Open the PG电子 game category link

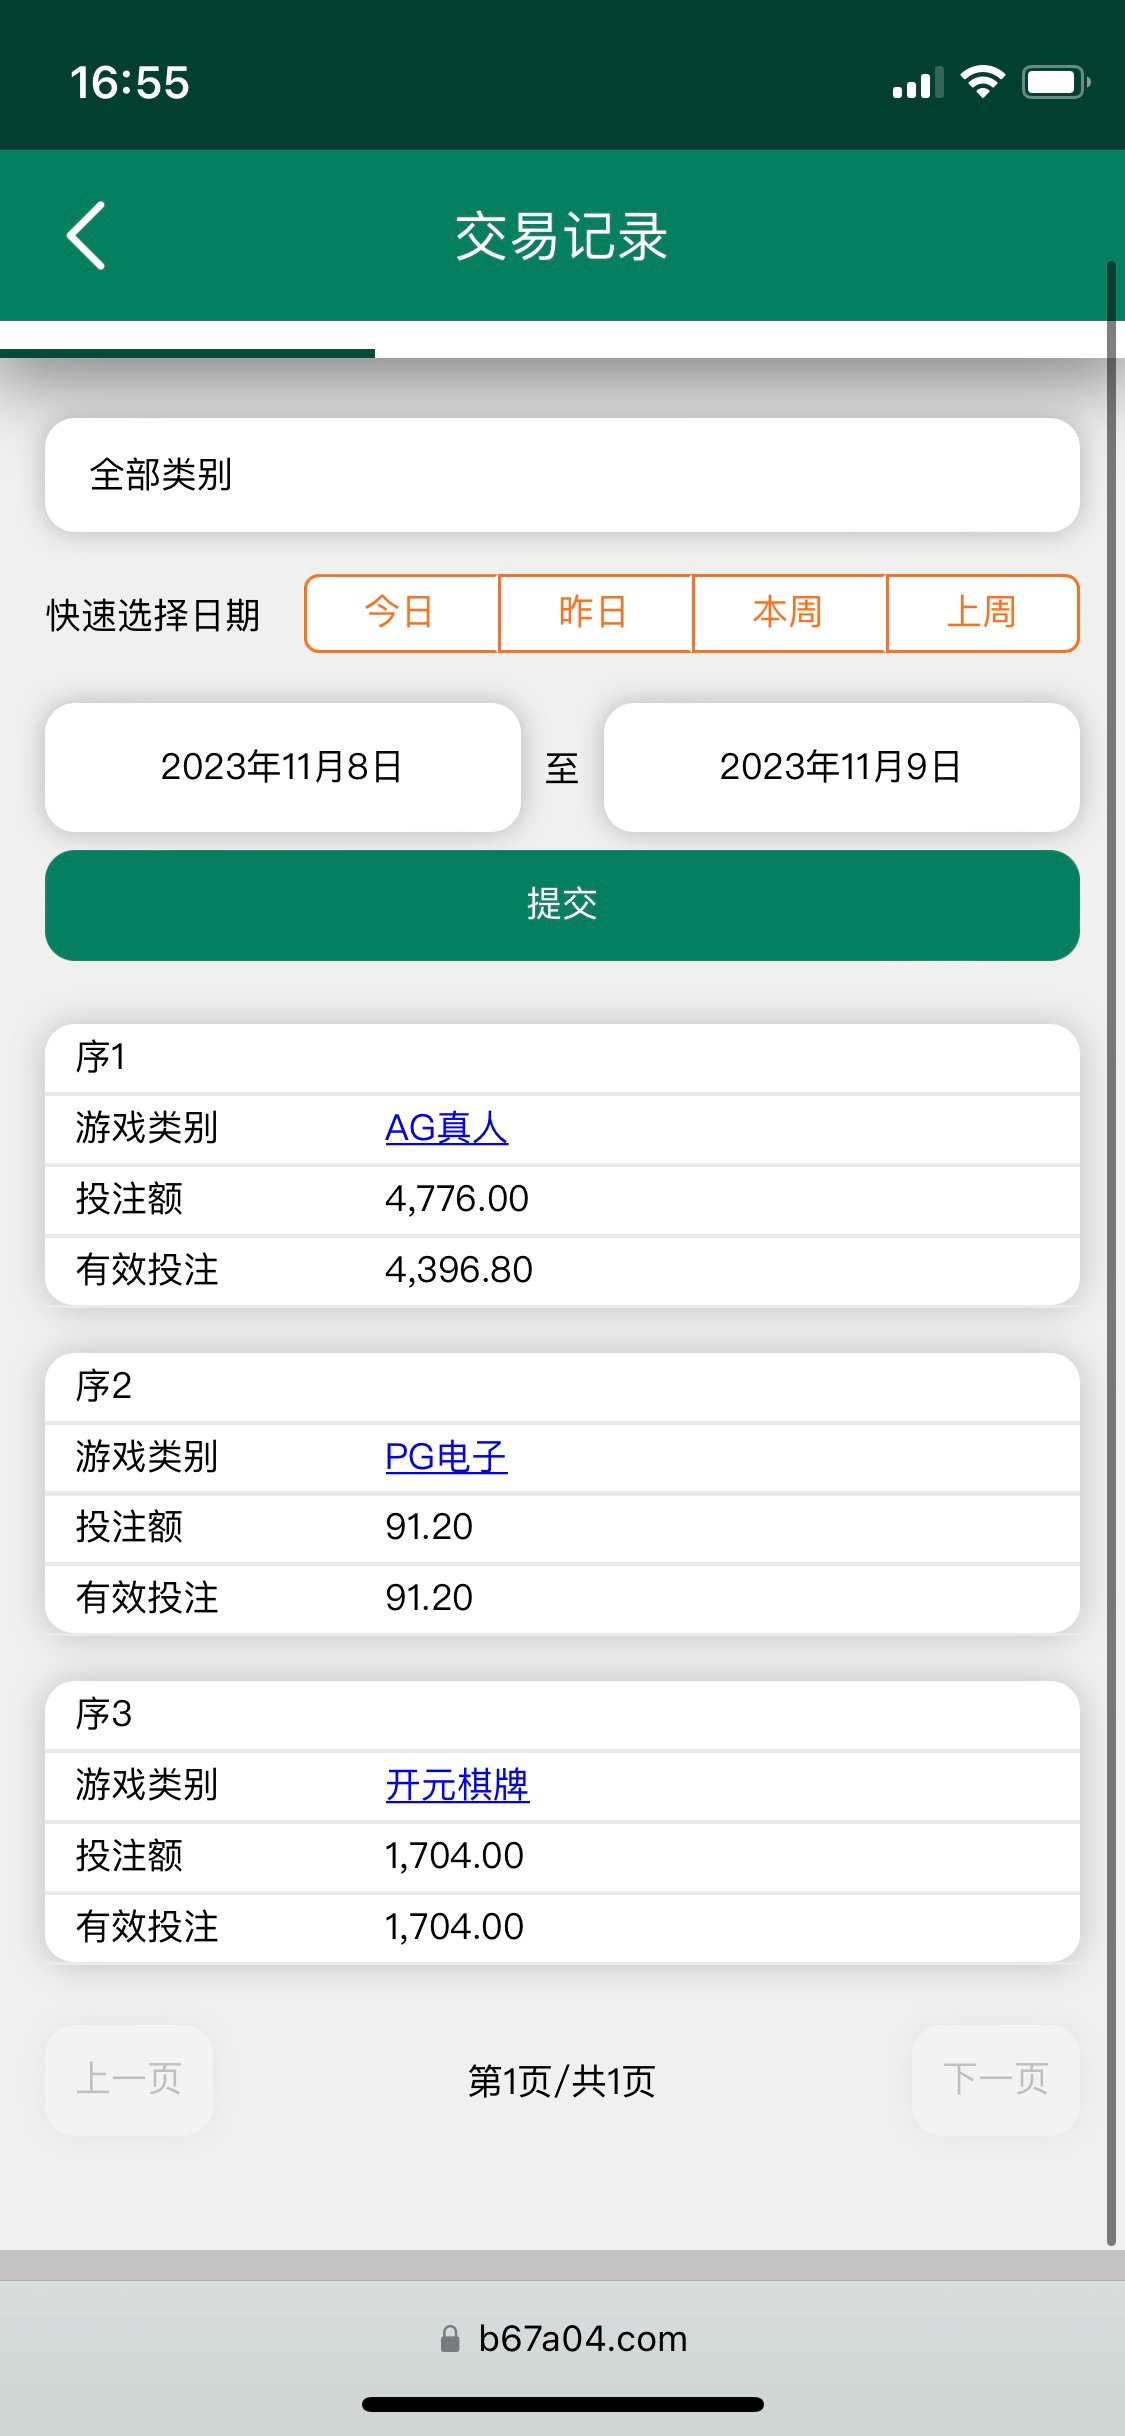pos(446,1457)
